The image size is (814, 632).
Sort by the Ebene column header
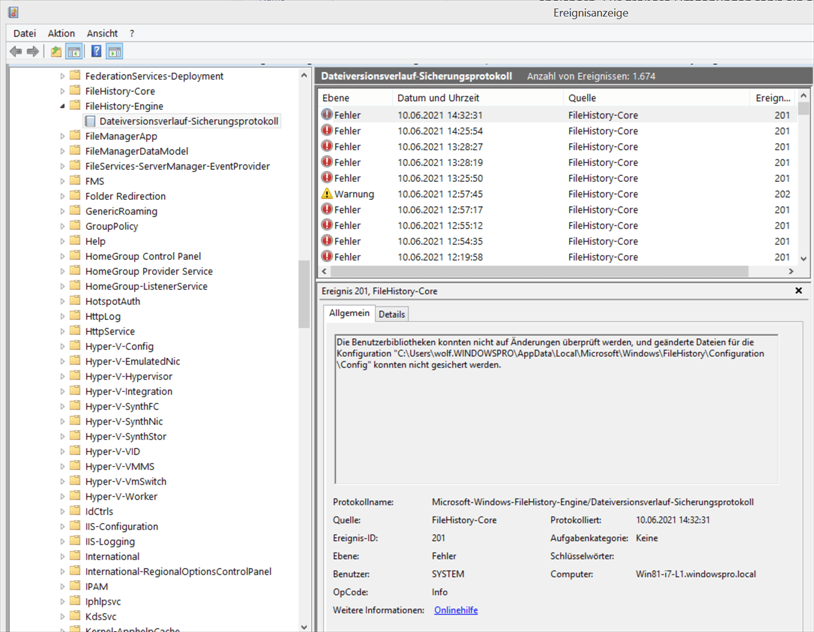click(355, 98)
